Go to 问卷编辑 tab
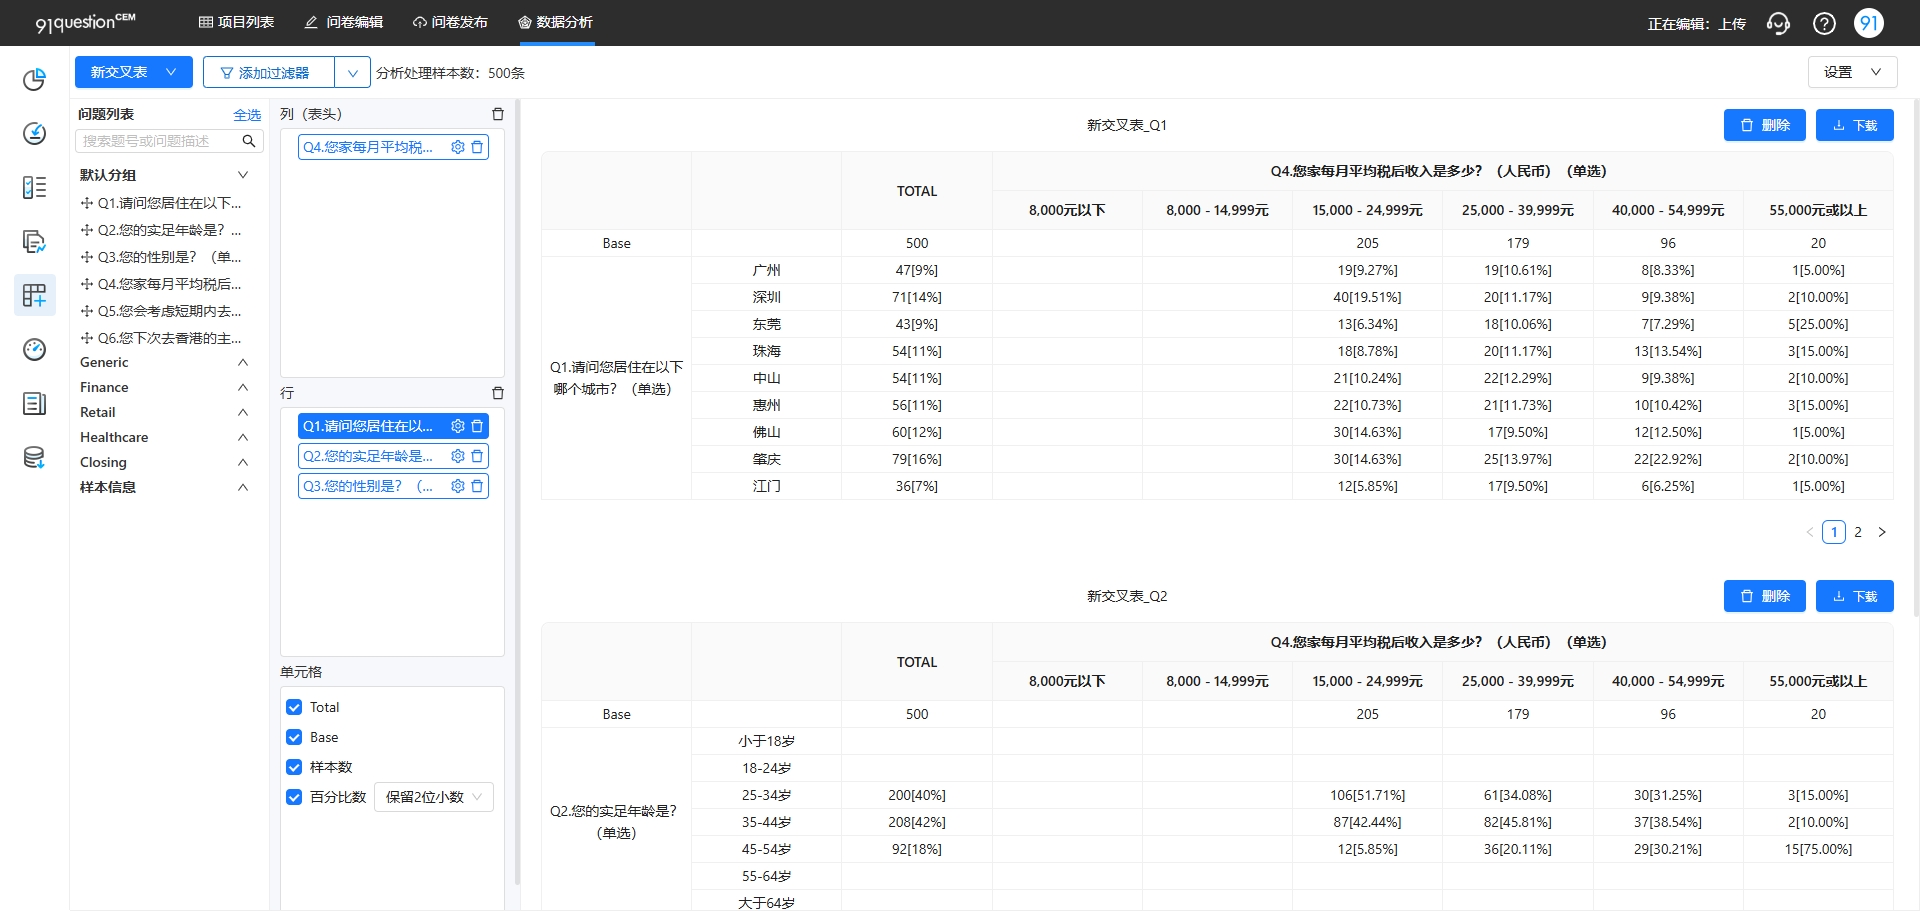1920x911 pixels. pyautogui.click(x=344, y=22)
